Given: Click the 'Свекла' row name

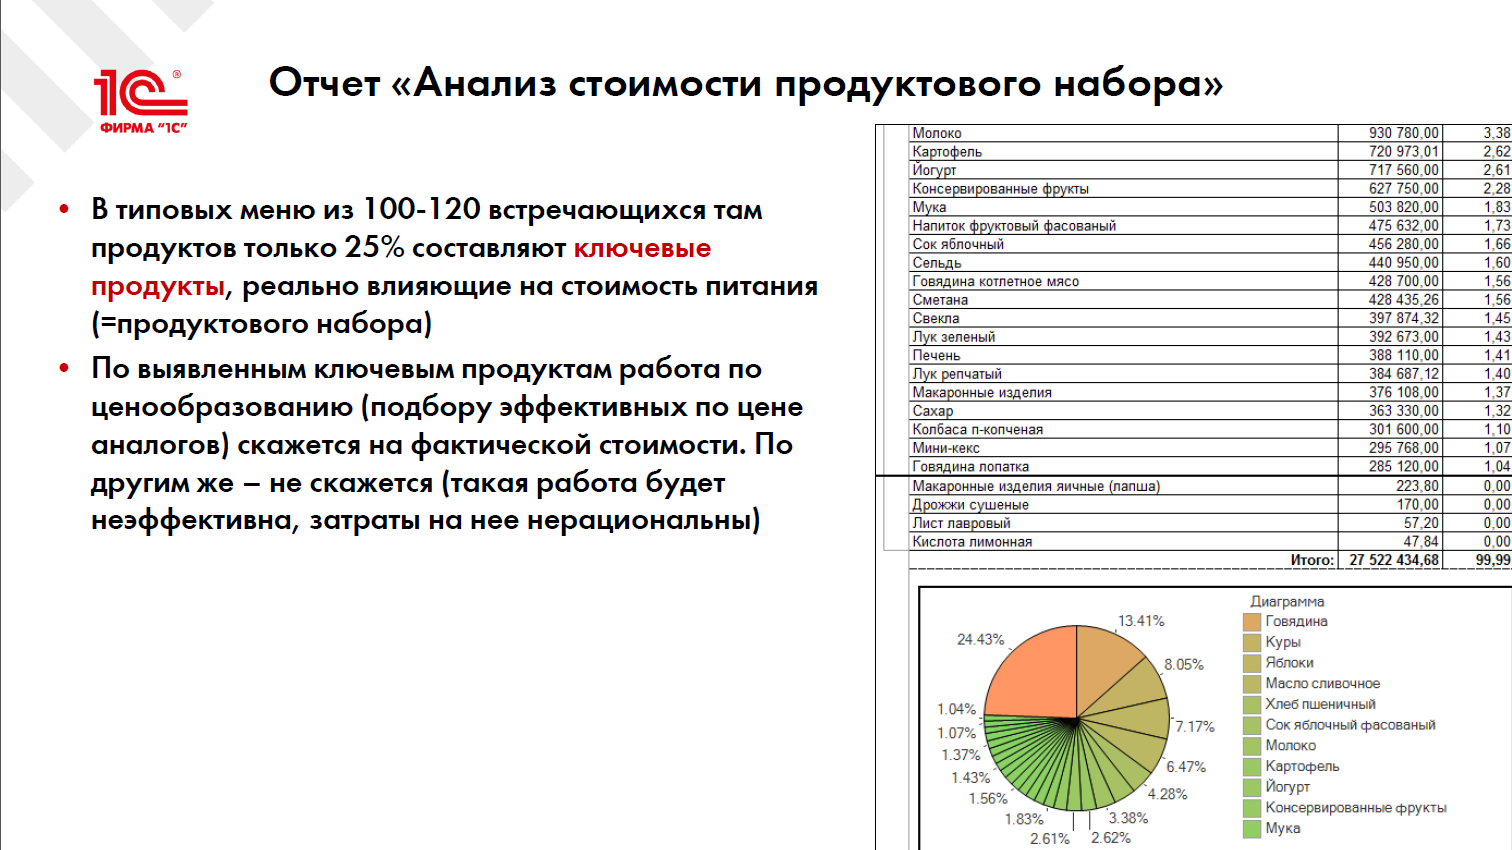Looking at the screenshot, I should (936, 318).
